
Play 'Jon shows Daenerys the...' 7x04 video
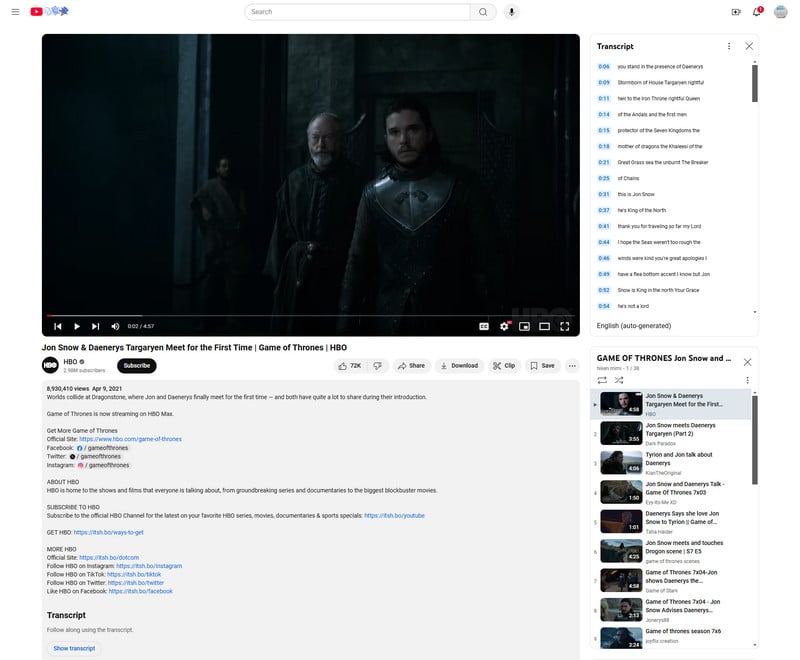point(670,581)
